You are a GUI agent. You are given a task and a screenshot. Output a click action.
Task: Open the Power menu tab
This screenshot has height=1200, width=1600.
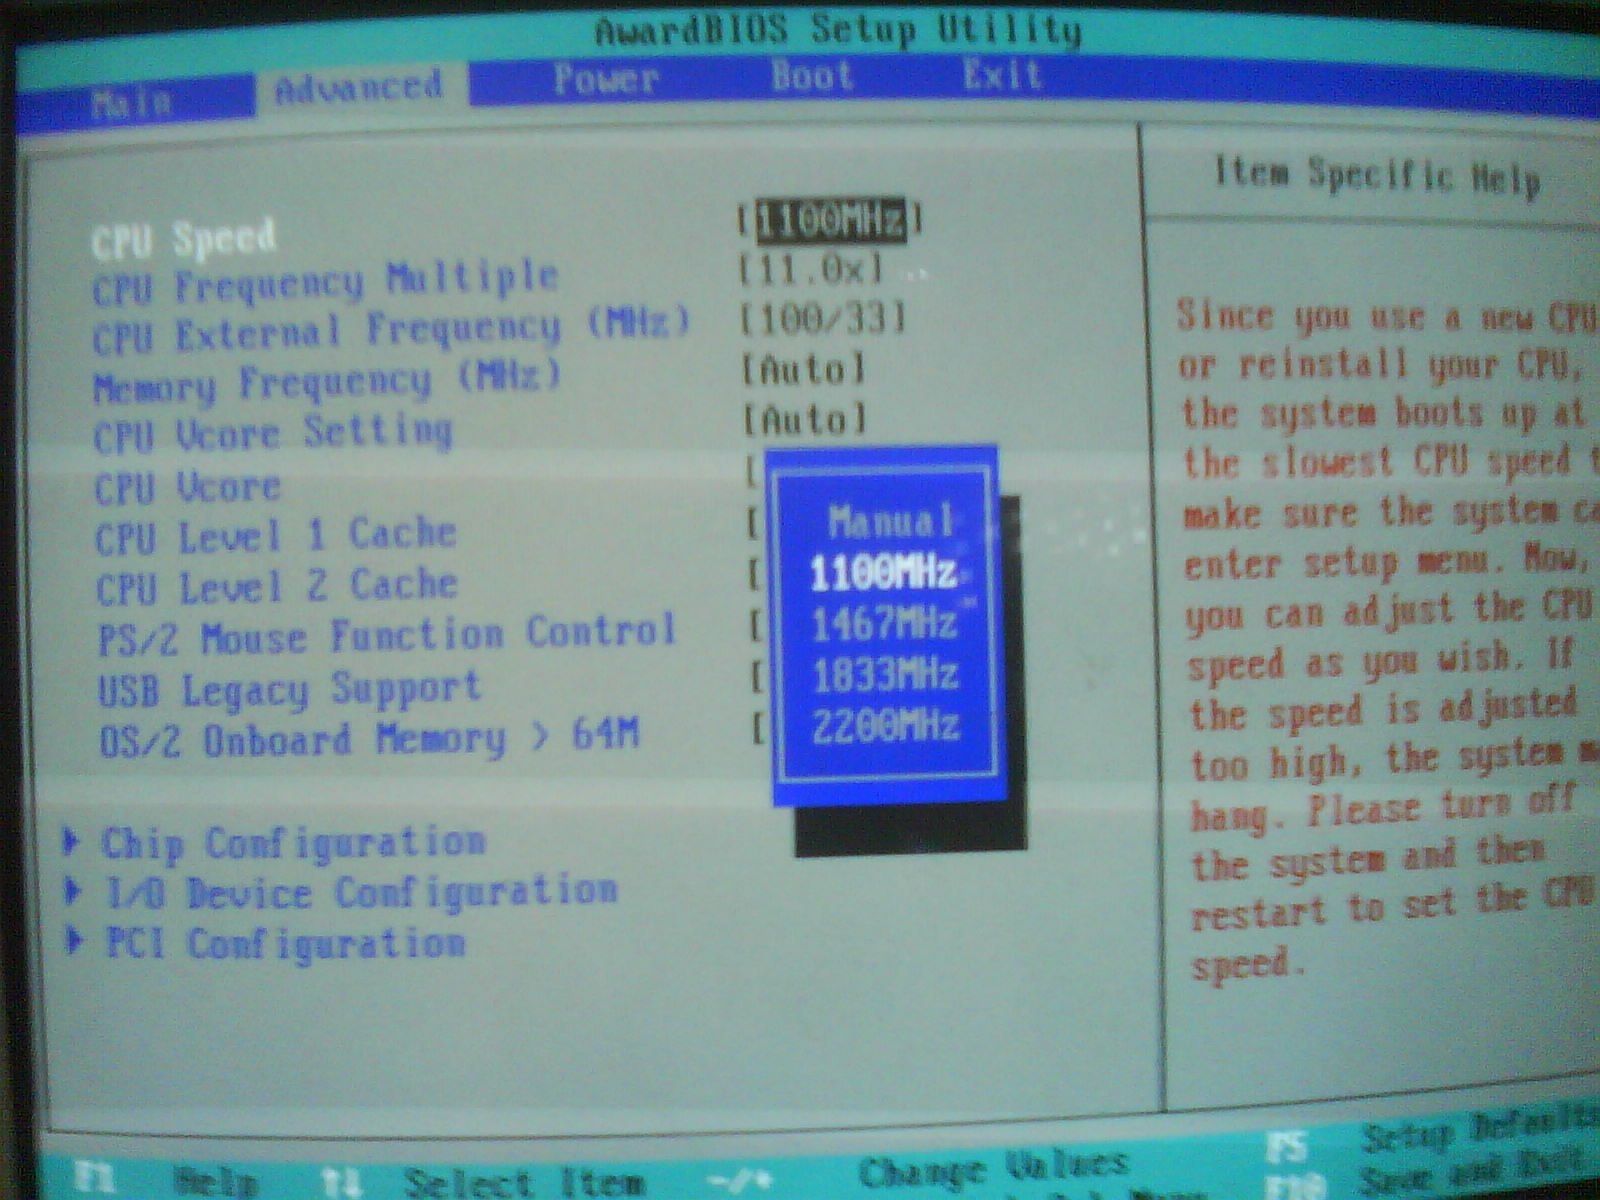(x=607, y=79)
